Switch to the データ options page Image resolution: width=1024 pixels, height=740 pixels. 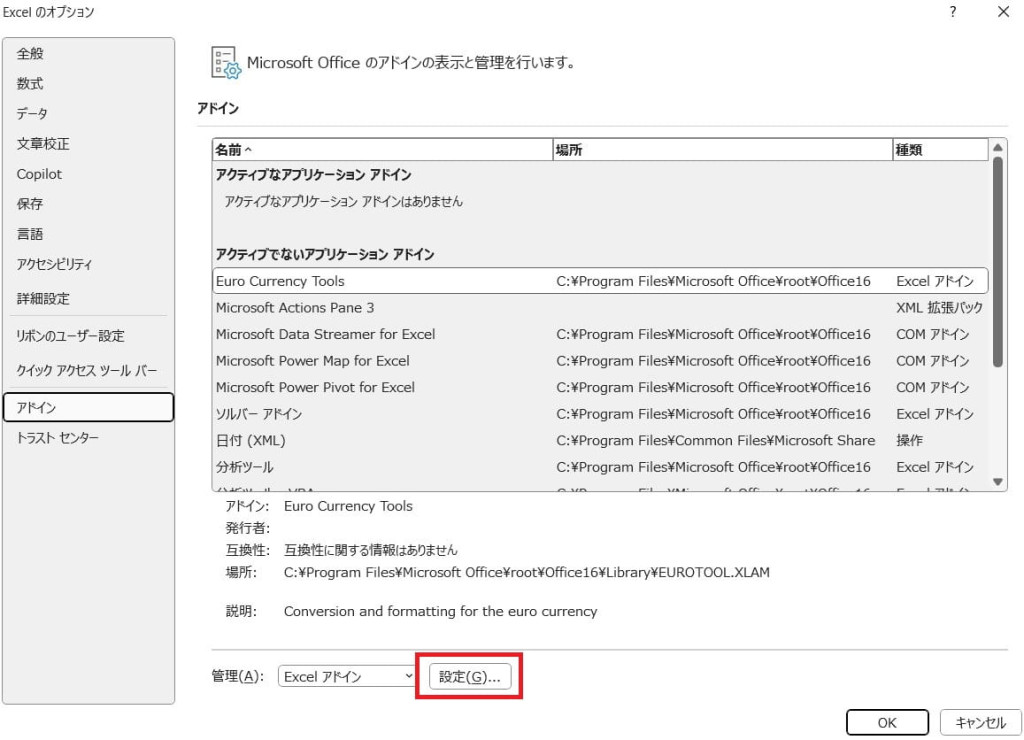[x=32, y=114]
